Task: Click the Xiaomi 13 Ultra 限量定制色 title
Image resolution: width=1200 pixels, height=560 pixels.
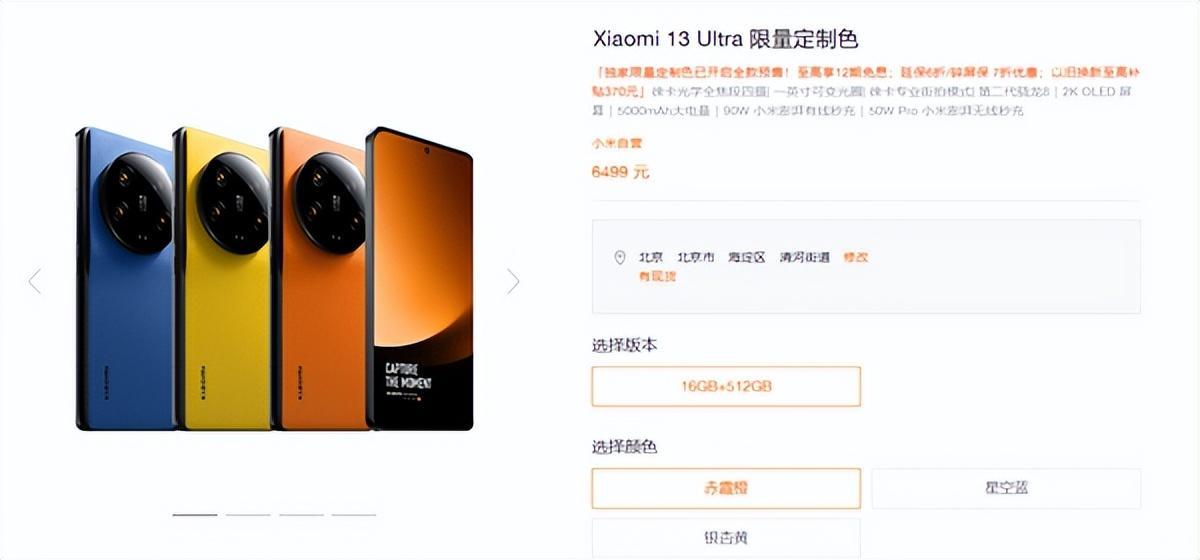Action: point(725,39)
